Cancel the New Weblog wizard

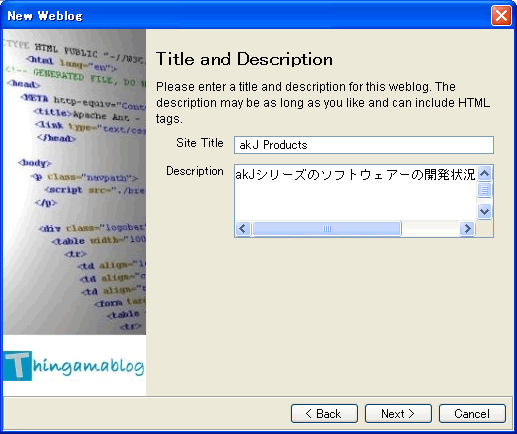point(472,414)
